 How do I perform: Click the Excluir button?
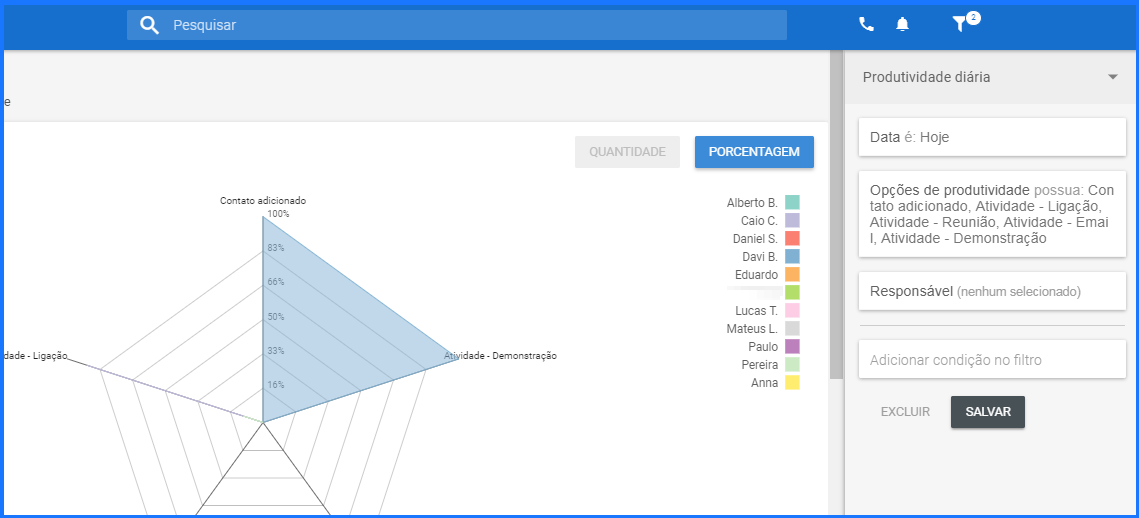905,412
